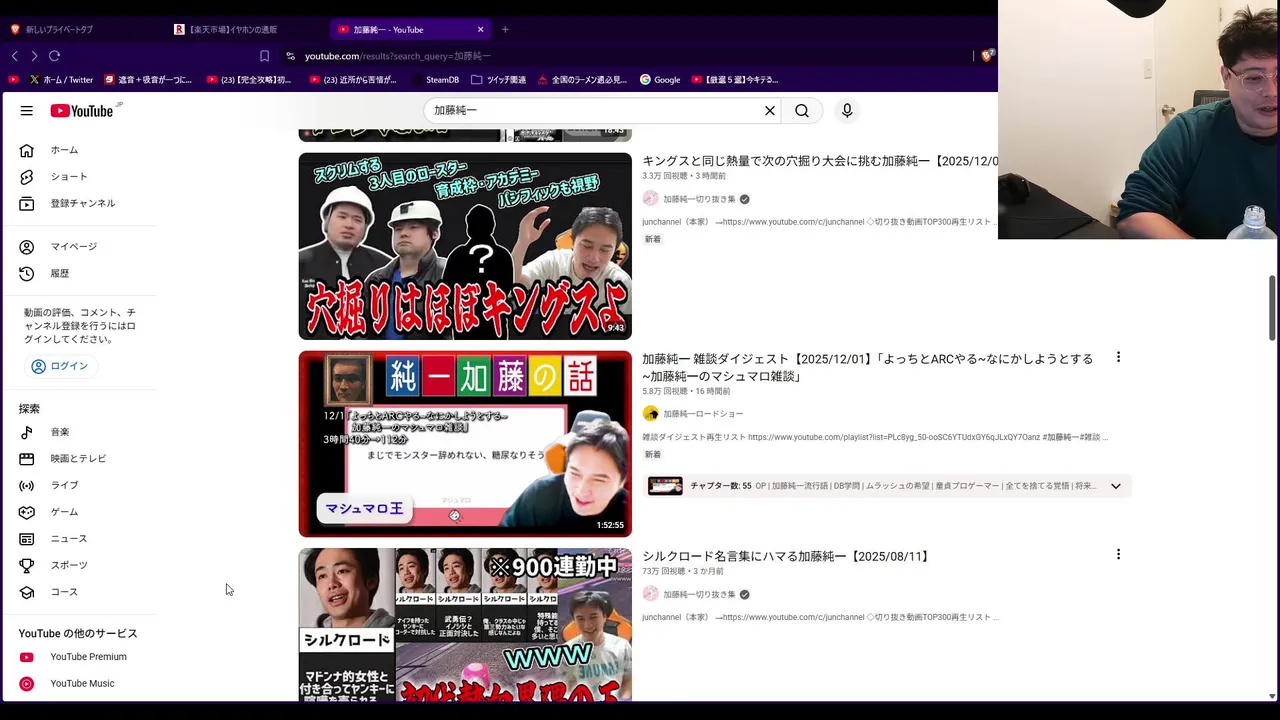Open a new tab with plus button
Image resolution: width=1280 pixels, height=720 pixels.
pos(505,30)
